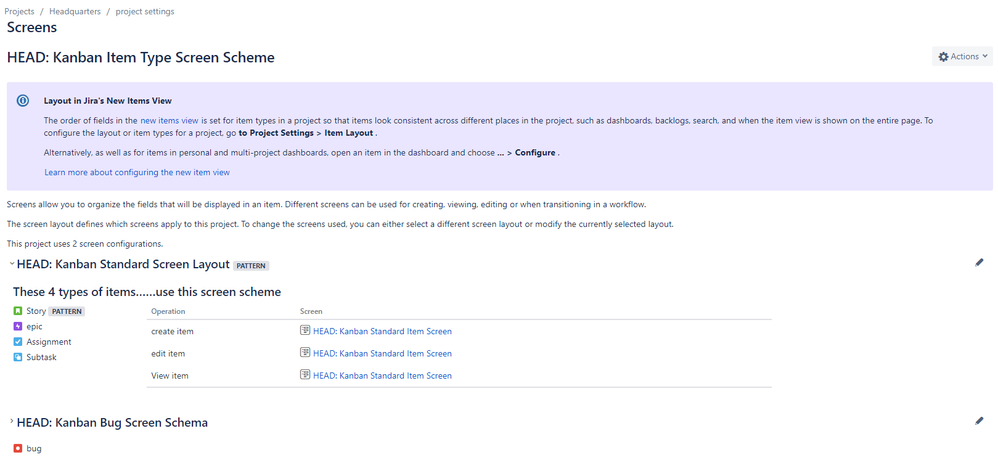Click the gear icon in Actions button
The height and width of the screenshot is (457, 998).
coord(943,57)
